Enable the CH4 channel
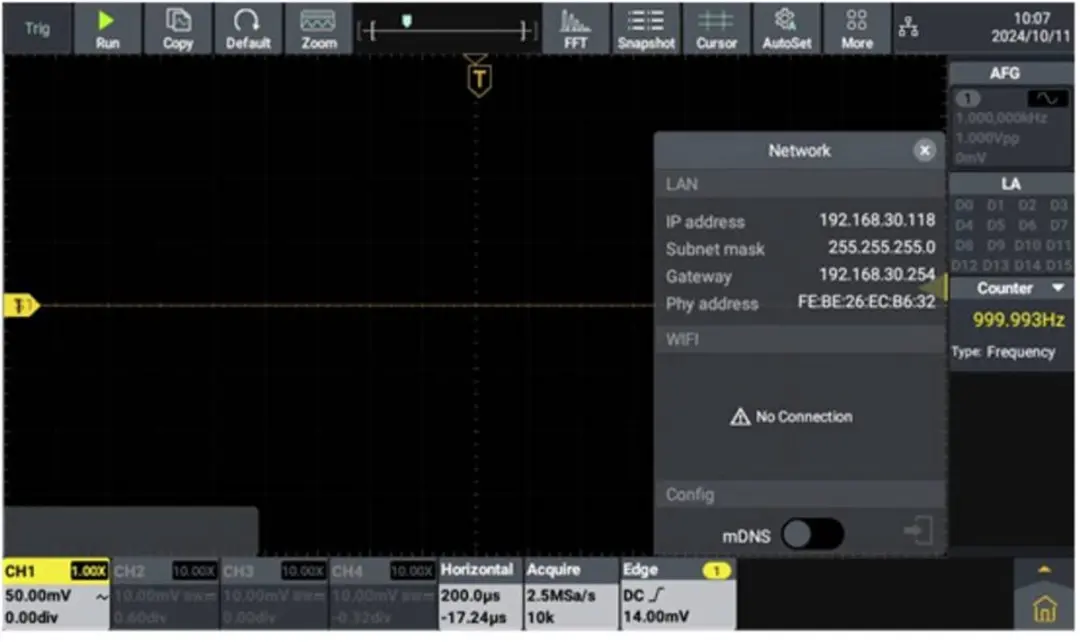 [382, 594]
